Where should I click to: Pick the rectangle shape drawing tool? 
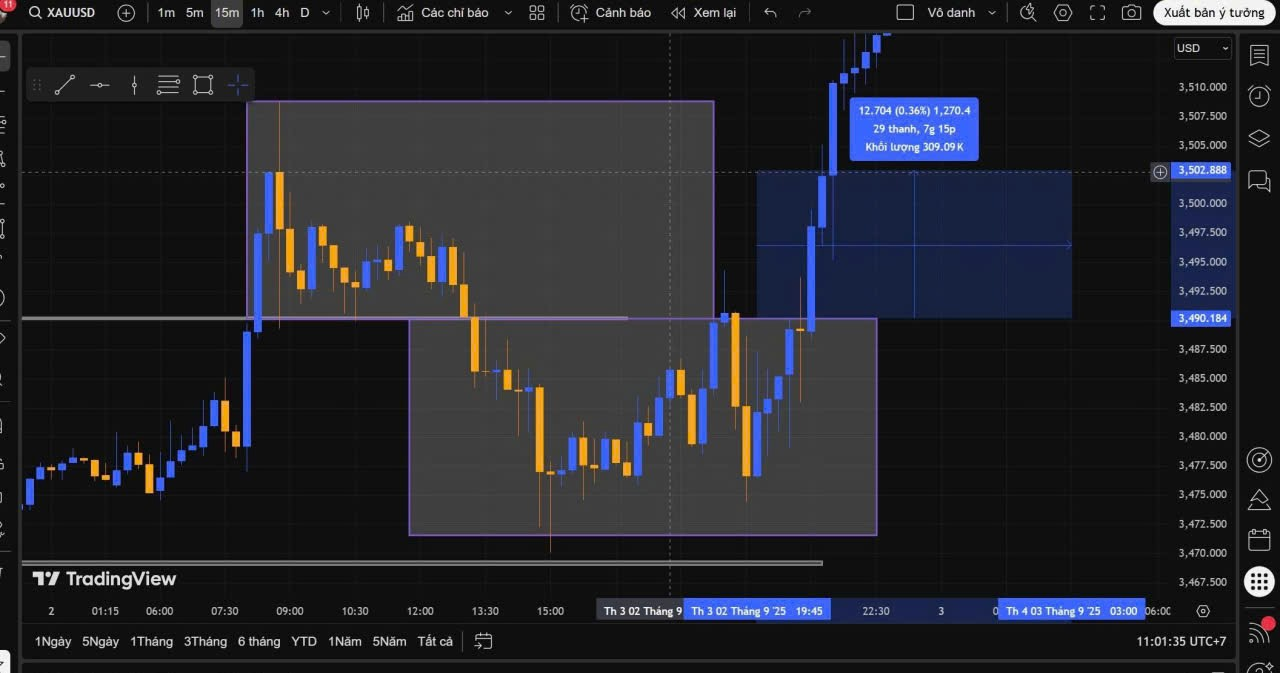pos(203,85)
